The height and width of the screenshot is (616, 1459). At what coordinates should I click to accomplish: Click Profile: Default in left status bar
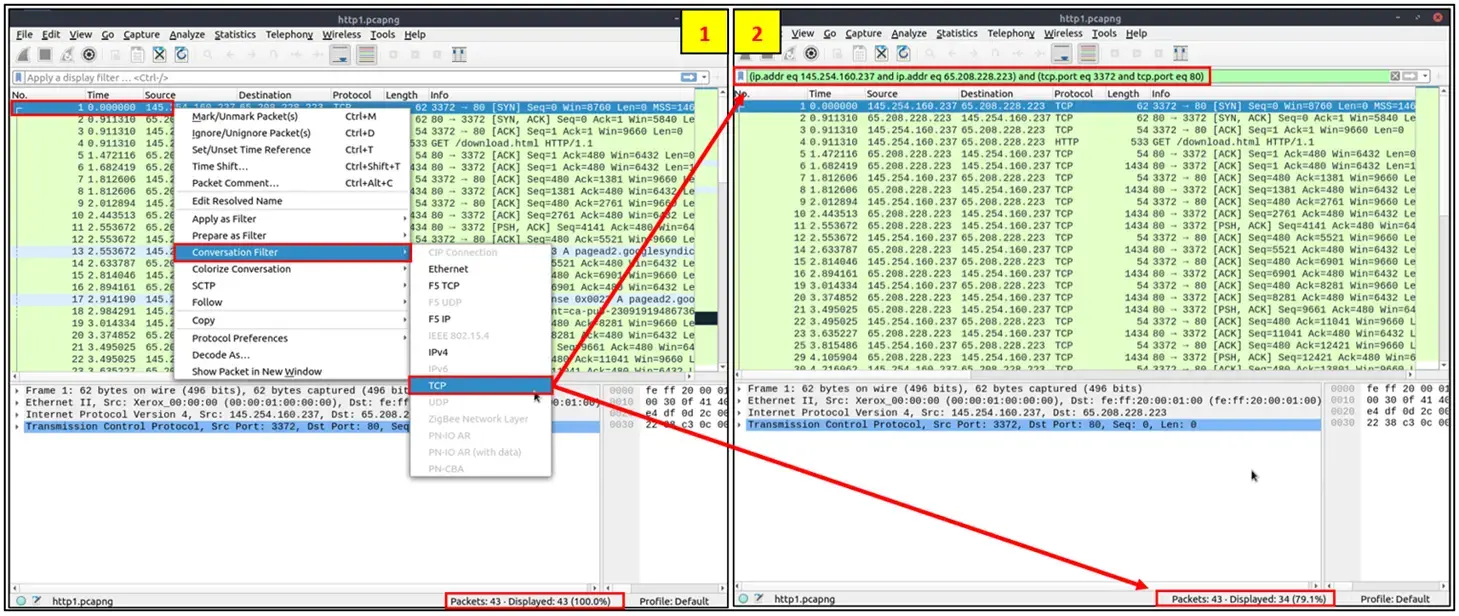pyautogui.click(x=675, y=601)
